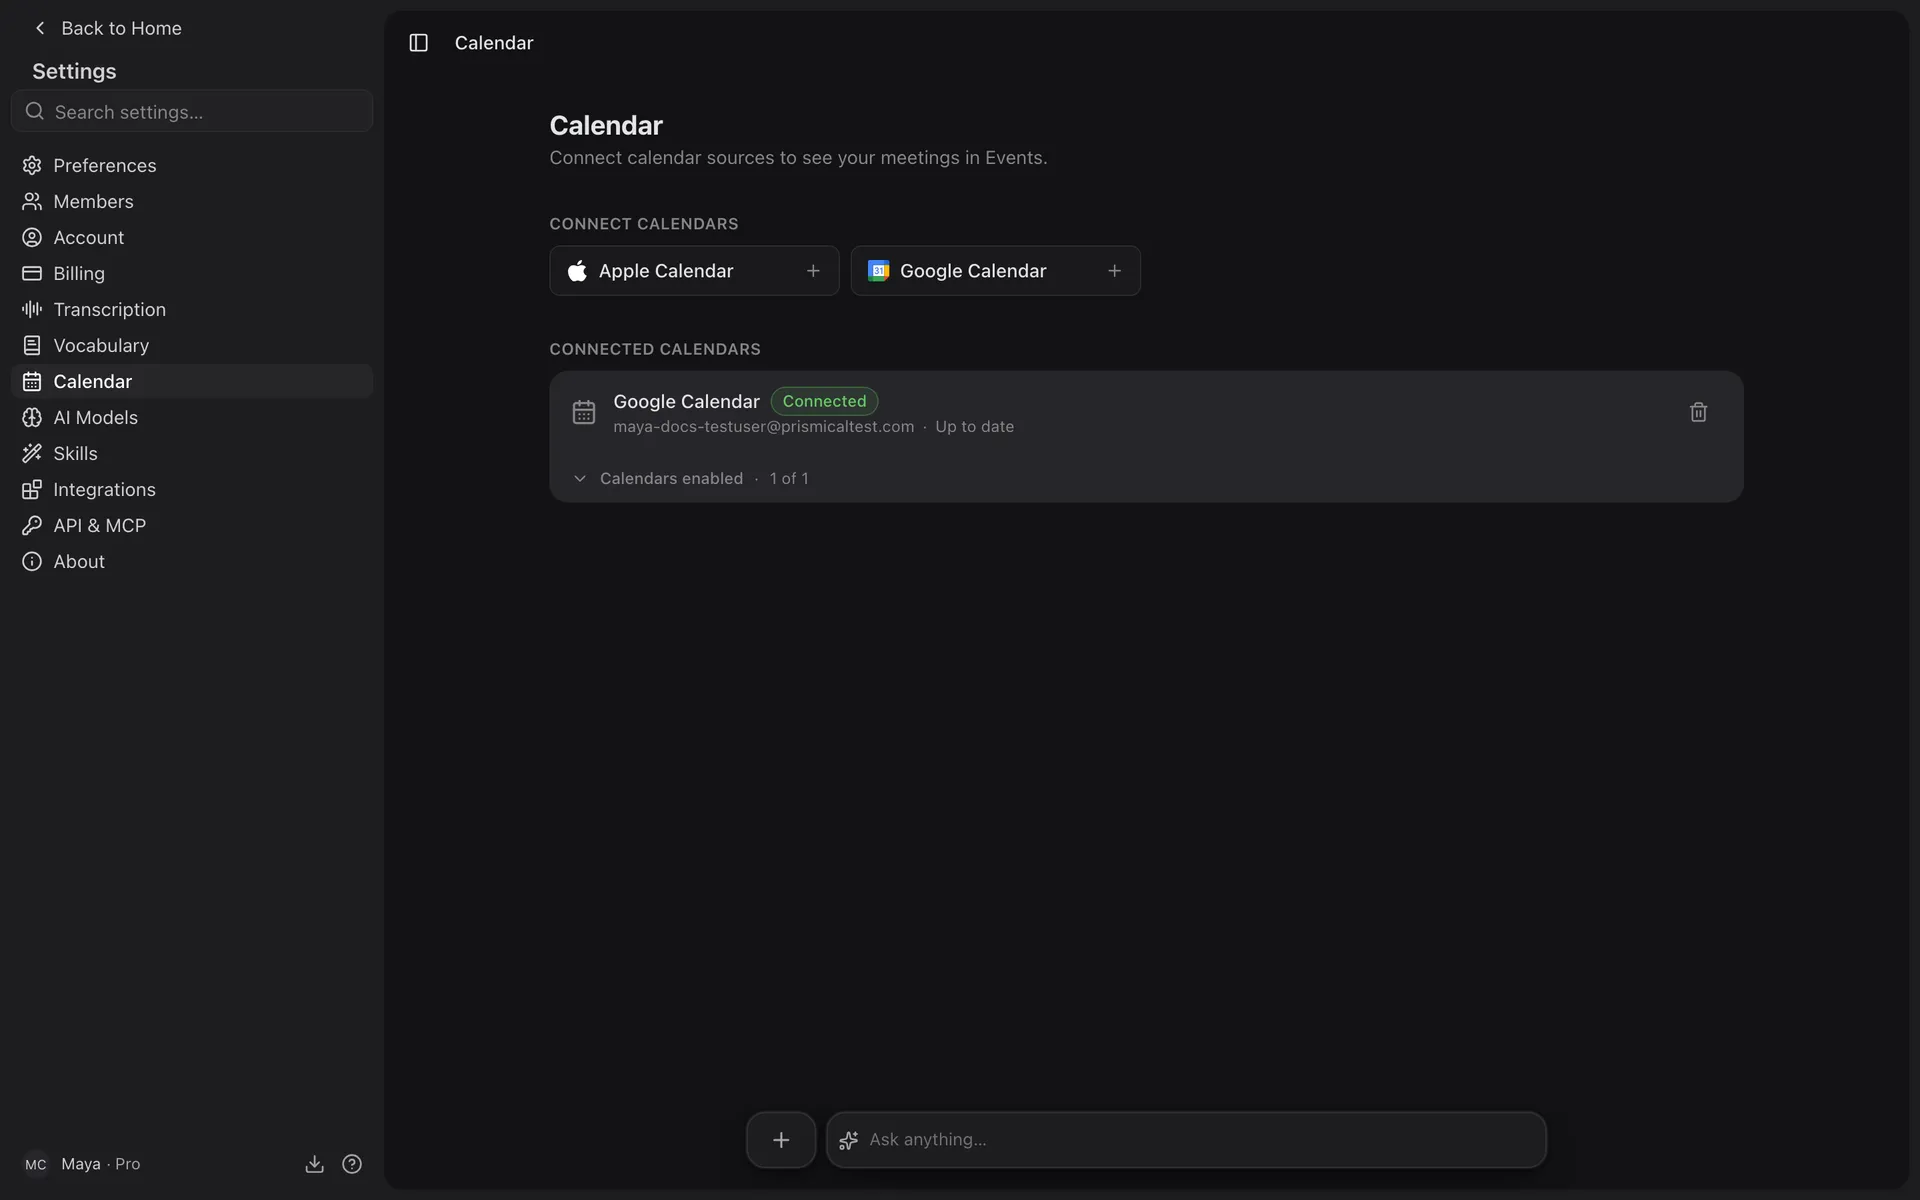Click the AI Models brain icon

pyautogui.click(x=32, y=417)
